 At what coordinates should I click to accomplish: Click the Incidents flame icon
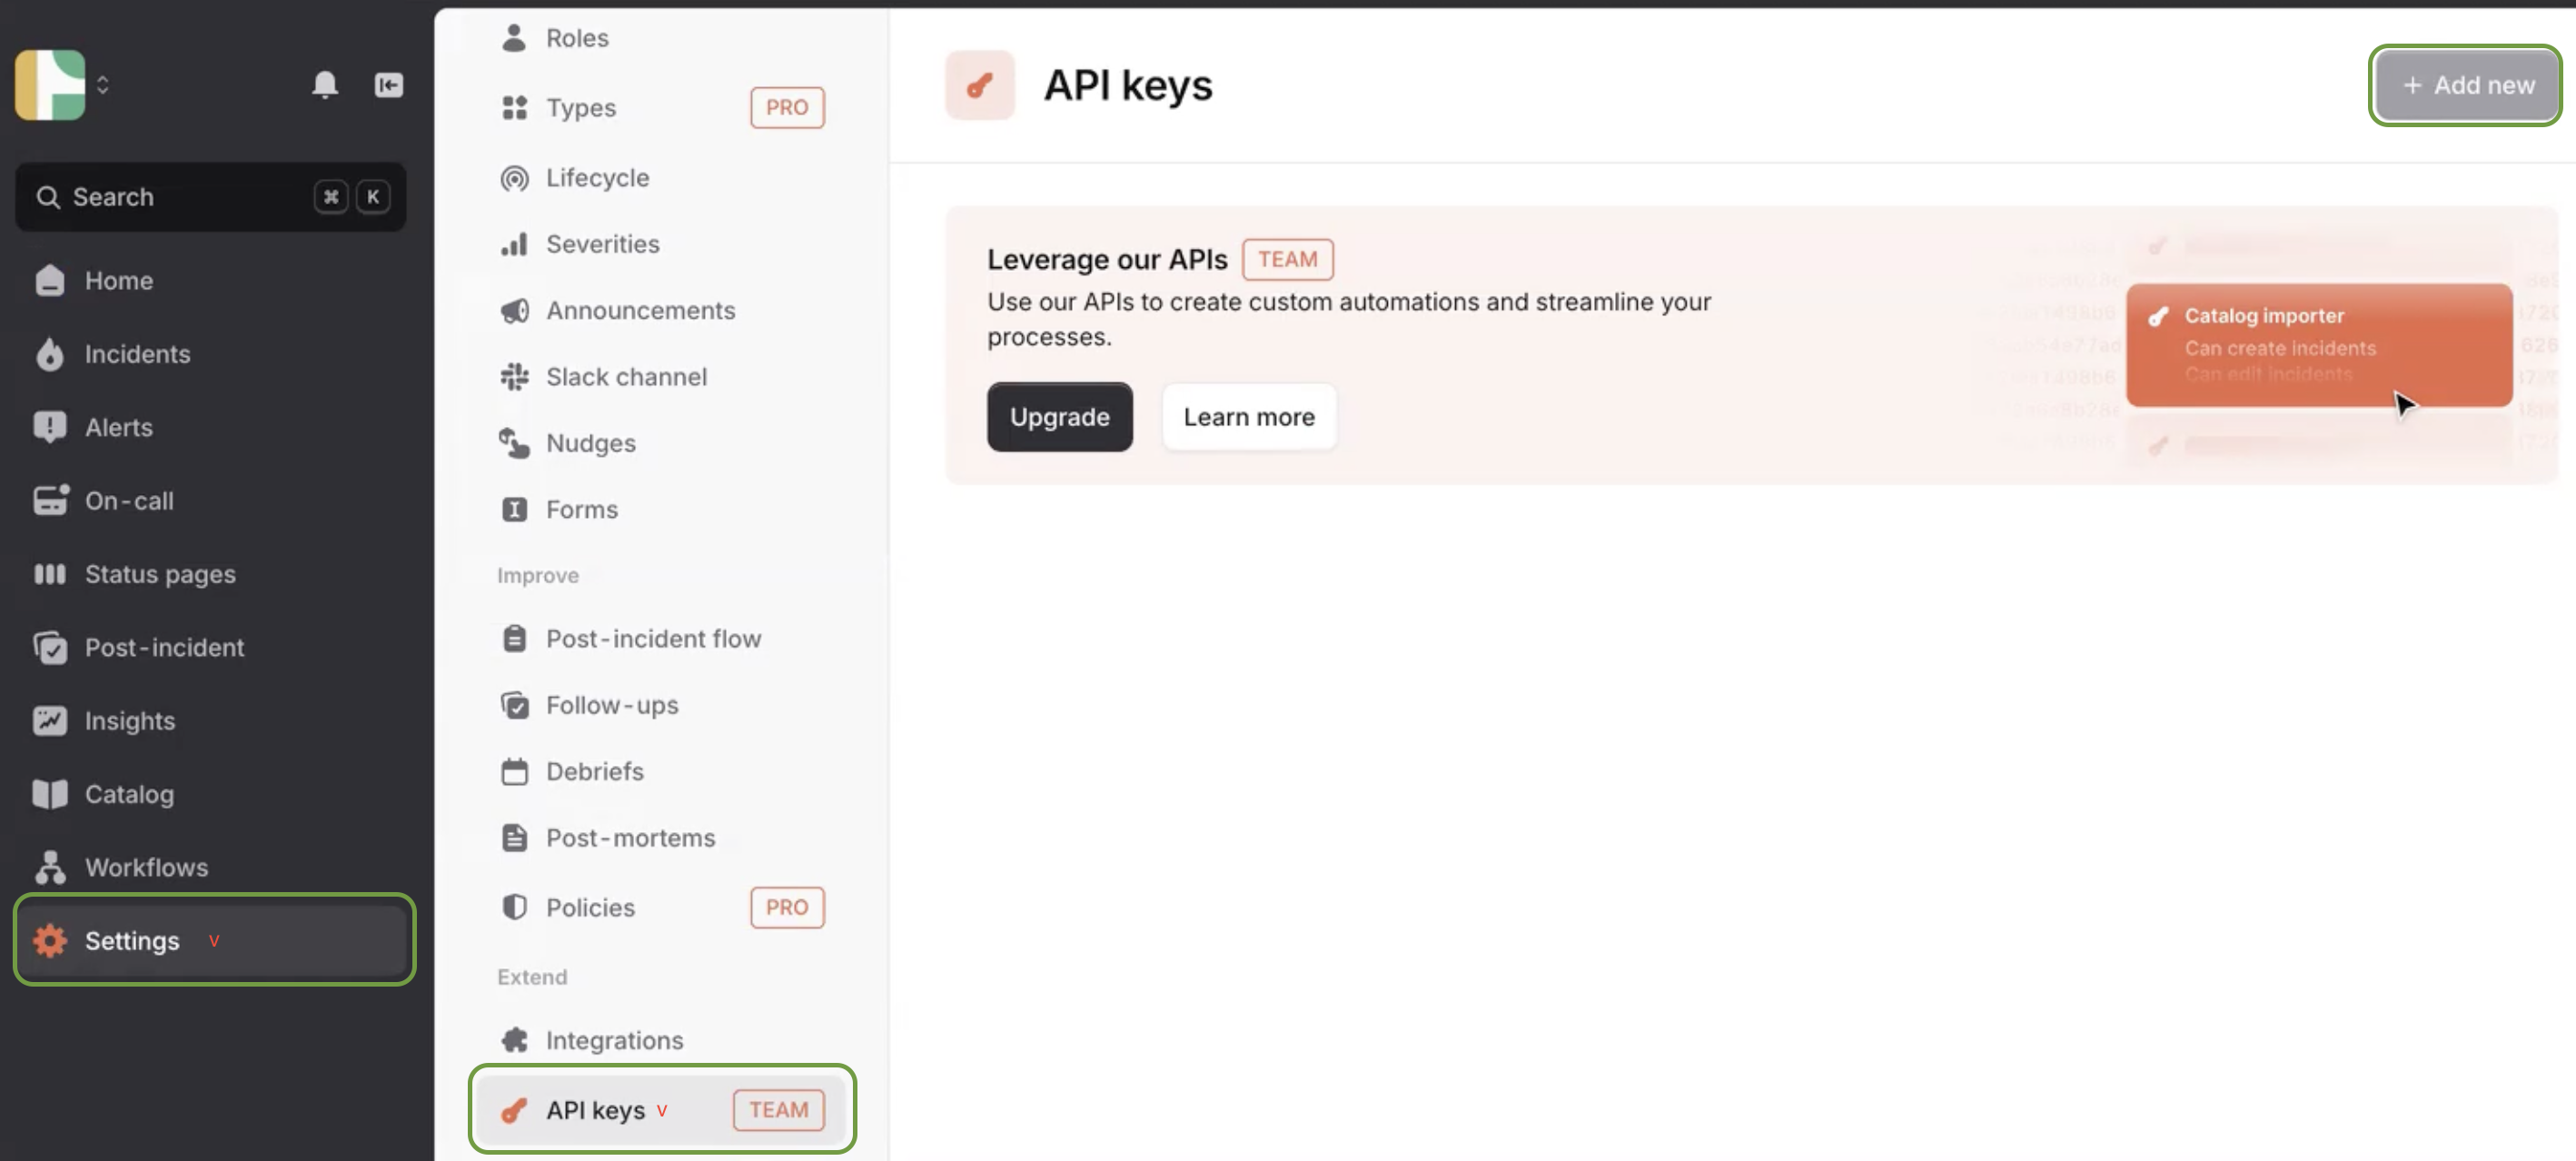(49, 354)
